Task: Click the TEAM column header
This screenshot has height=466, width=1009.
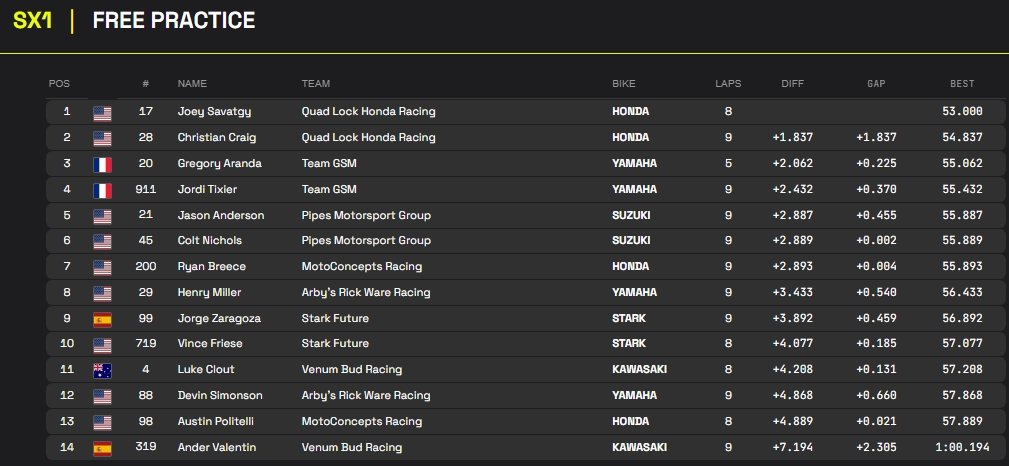Action: [x=315, y=84]
